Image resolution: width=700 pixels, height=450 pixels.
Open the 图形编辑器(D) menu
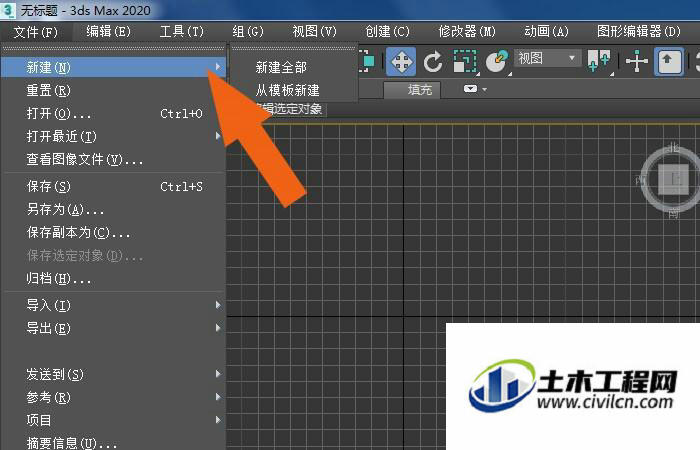coord(639,32)
